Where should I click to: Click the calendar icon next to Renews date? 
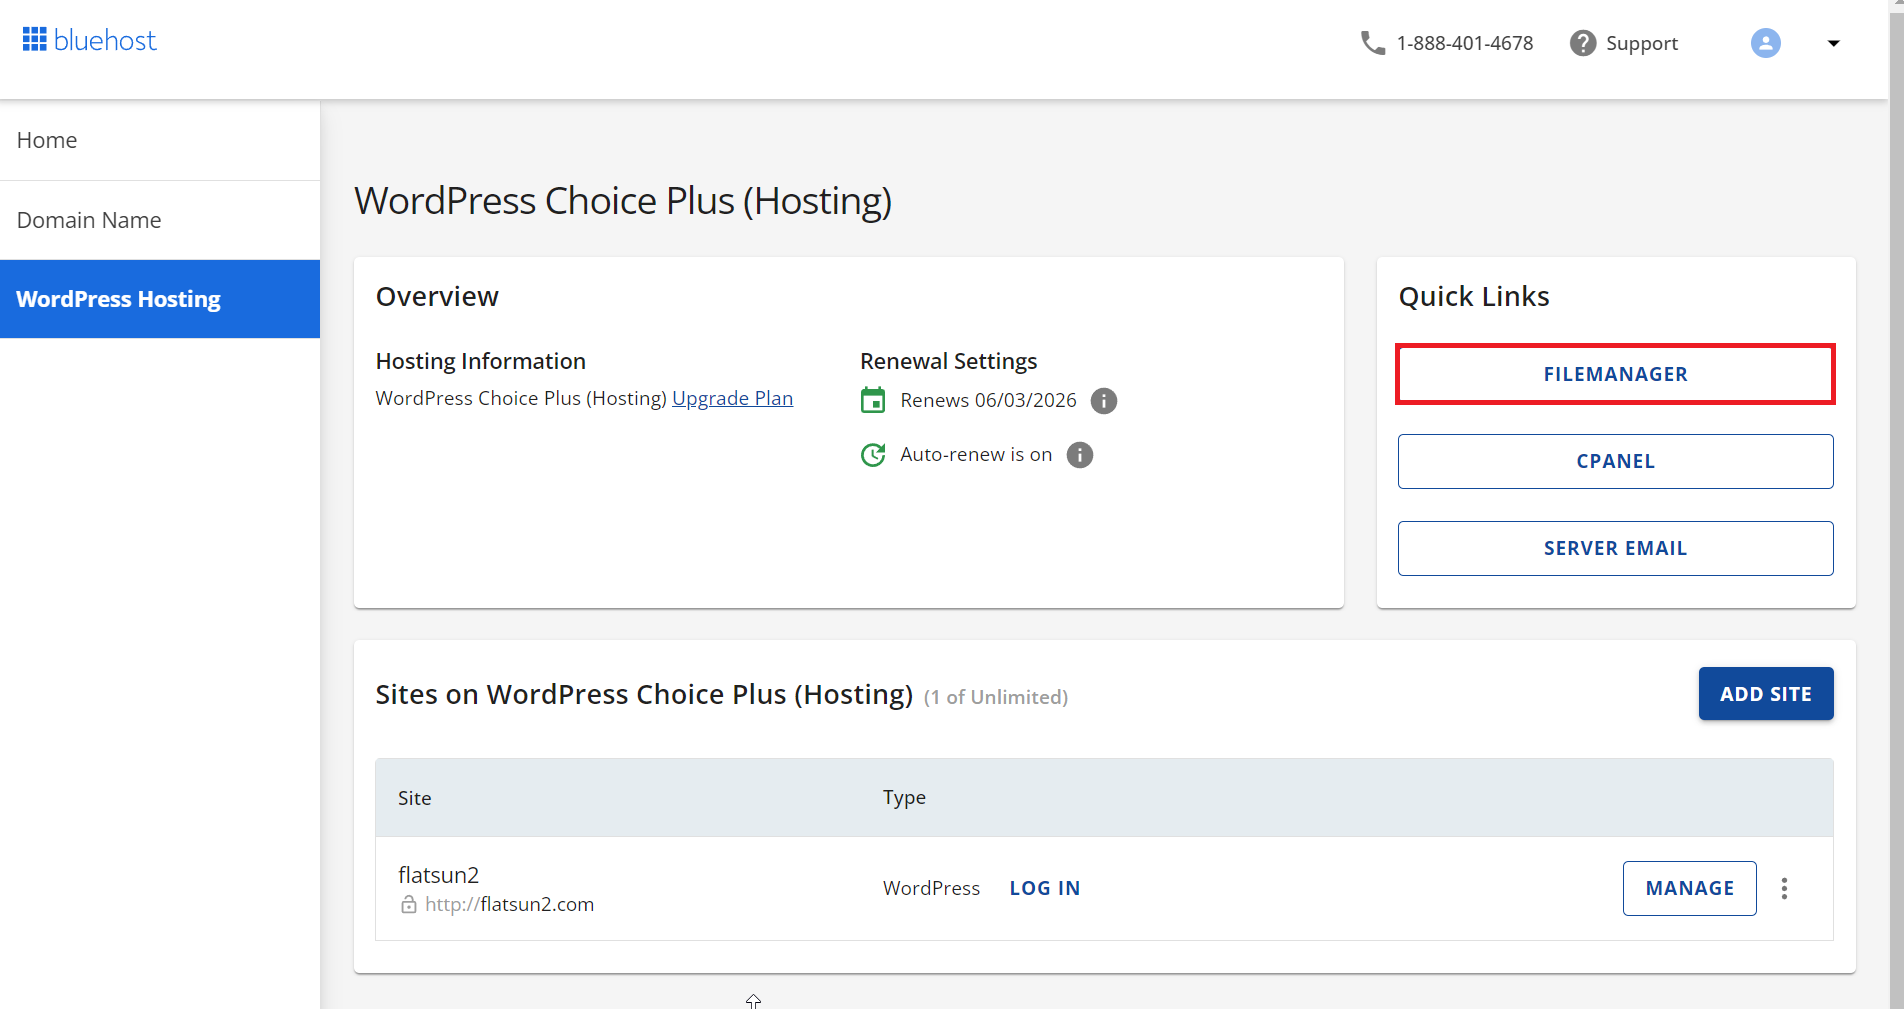873,400
